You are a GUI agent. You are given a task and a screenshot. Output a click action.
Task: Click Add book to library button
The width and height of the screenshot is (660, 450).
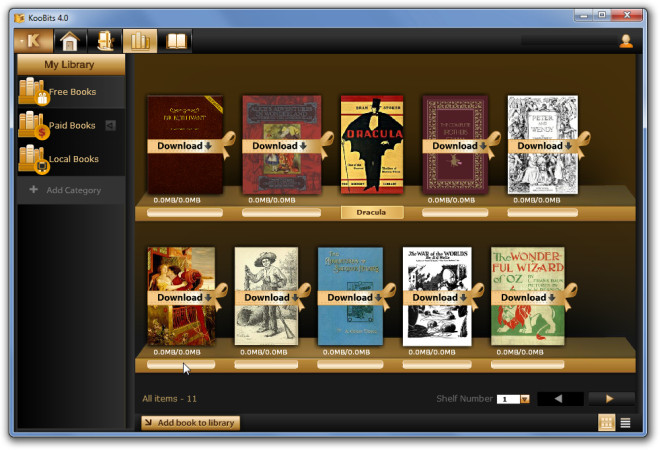tap(190, 423)
